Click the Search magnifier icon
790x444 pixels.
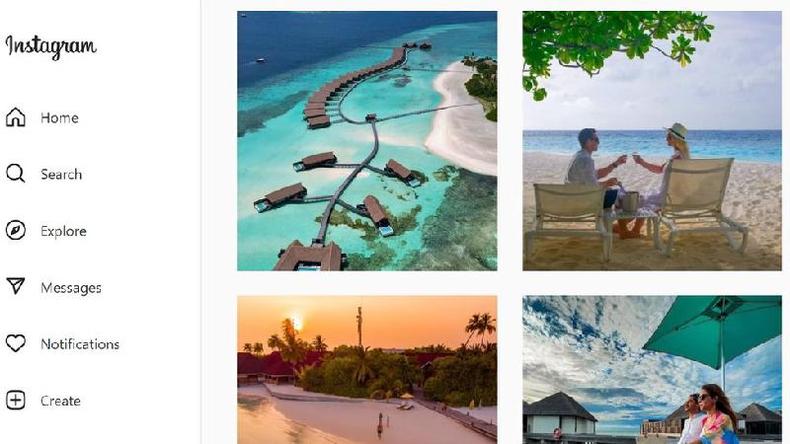(16, 173)
